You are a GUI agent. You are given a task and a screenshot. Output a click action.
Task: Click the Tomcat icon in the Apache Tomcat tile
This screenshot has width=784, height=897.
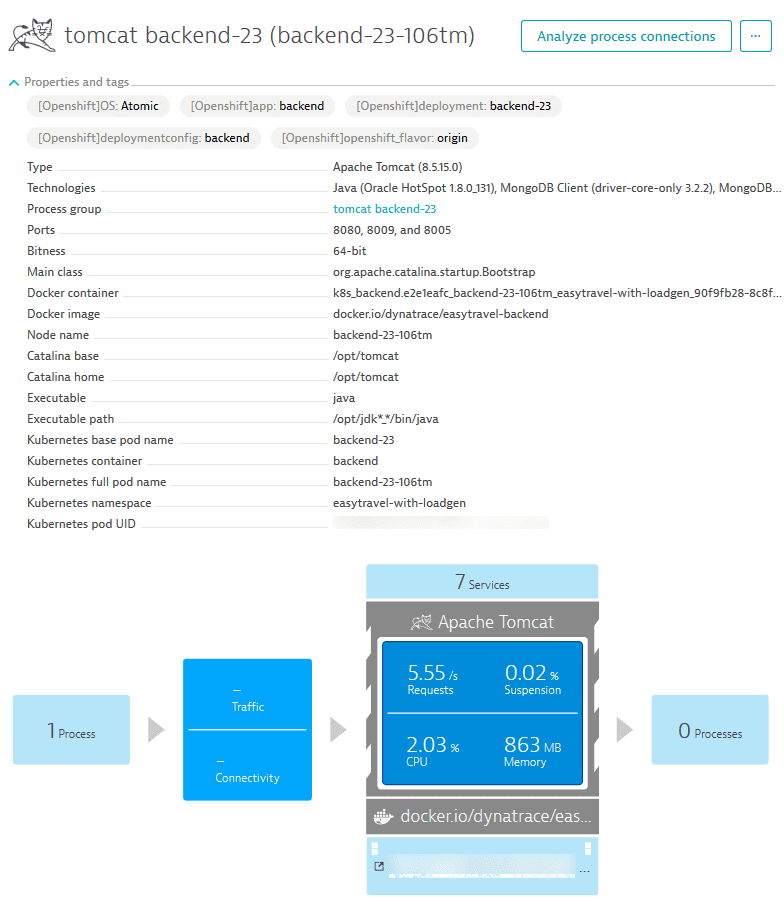pos(421,622)
